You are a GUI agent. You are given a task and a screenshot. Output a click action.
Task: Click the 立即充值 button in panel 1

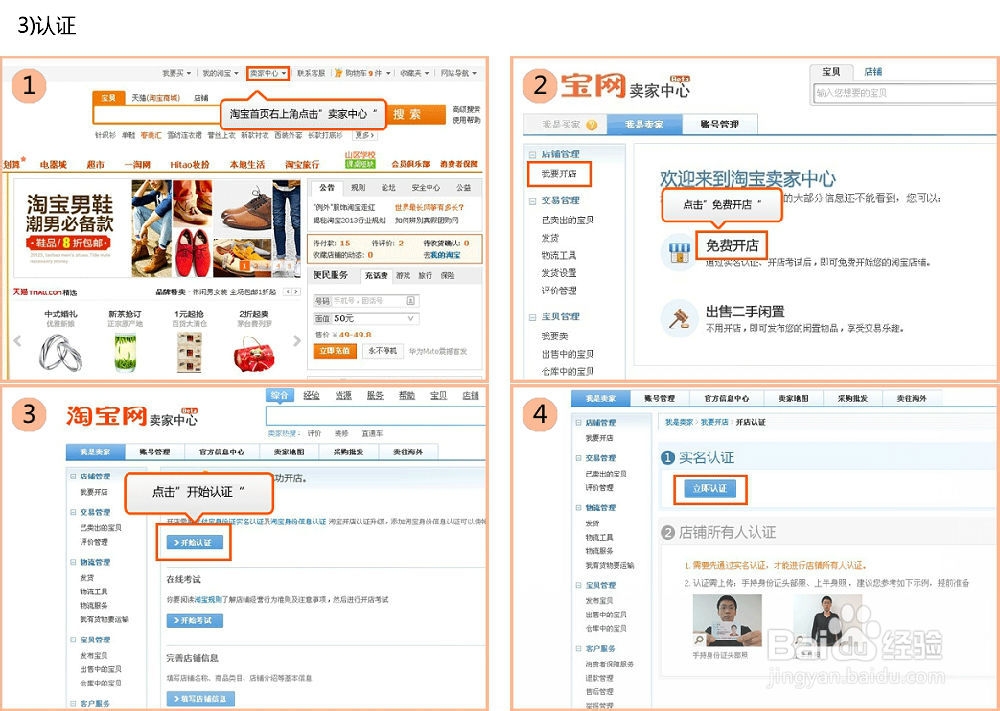[x=335, y=351]
